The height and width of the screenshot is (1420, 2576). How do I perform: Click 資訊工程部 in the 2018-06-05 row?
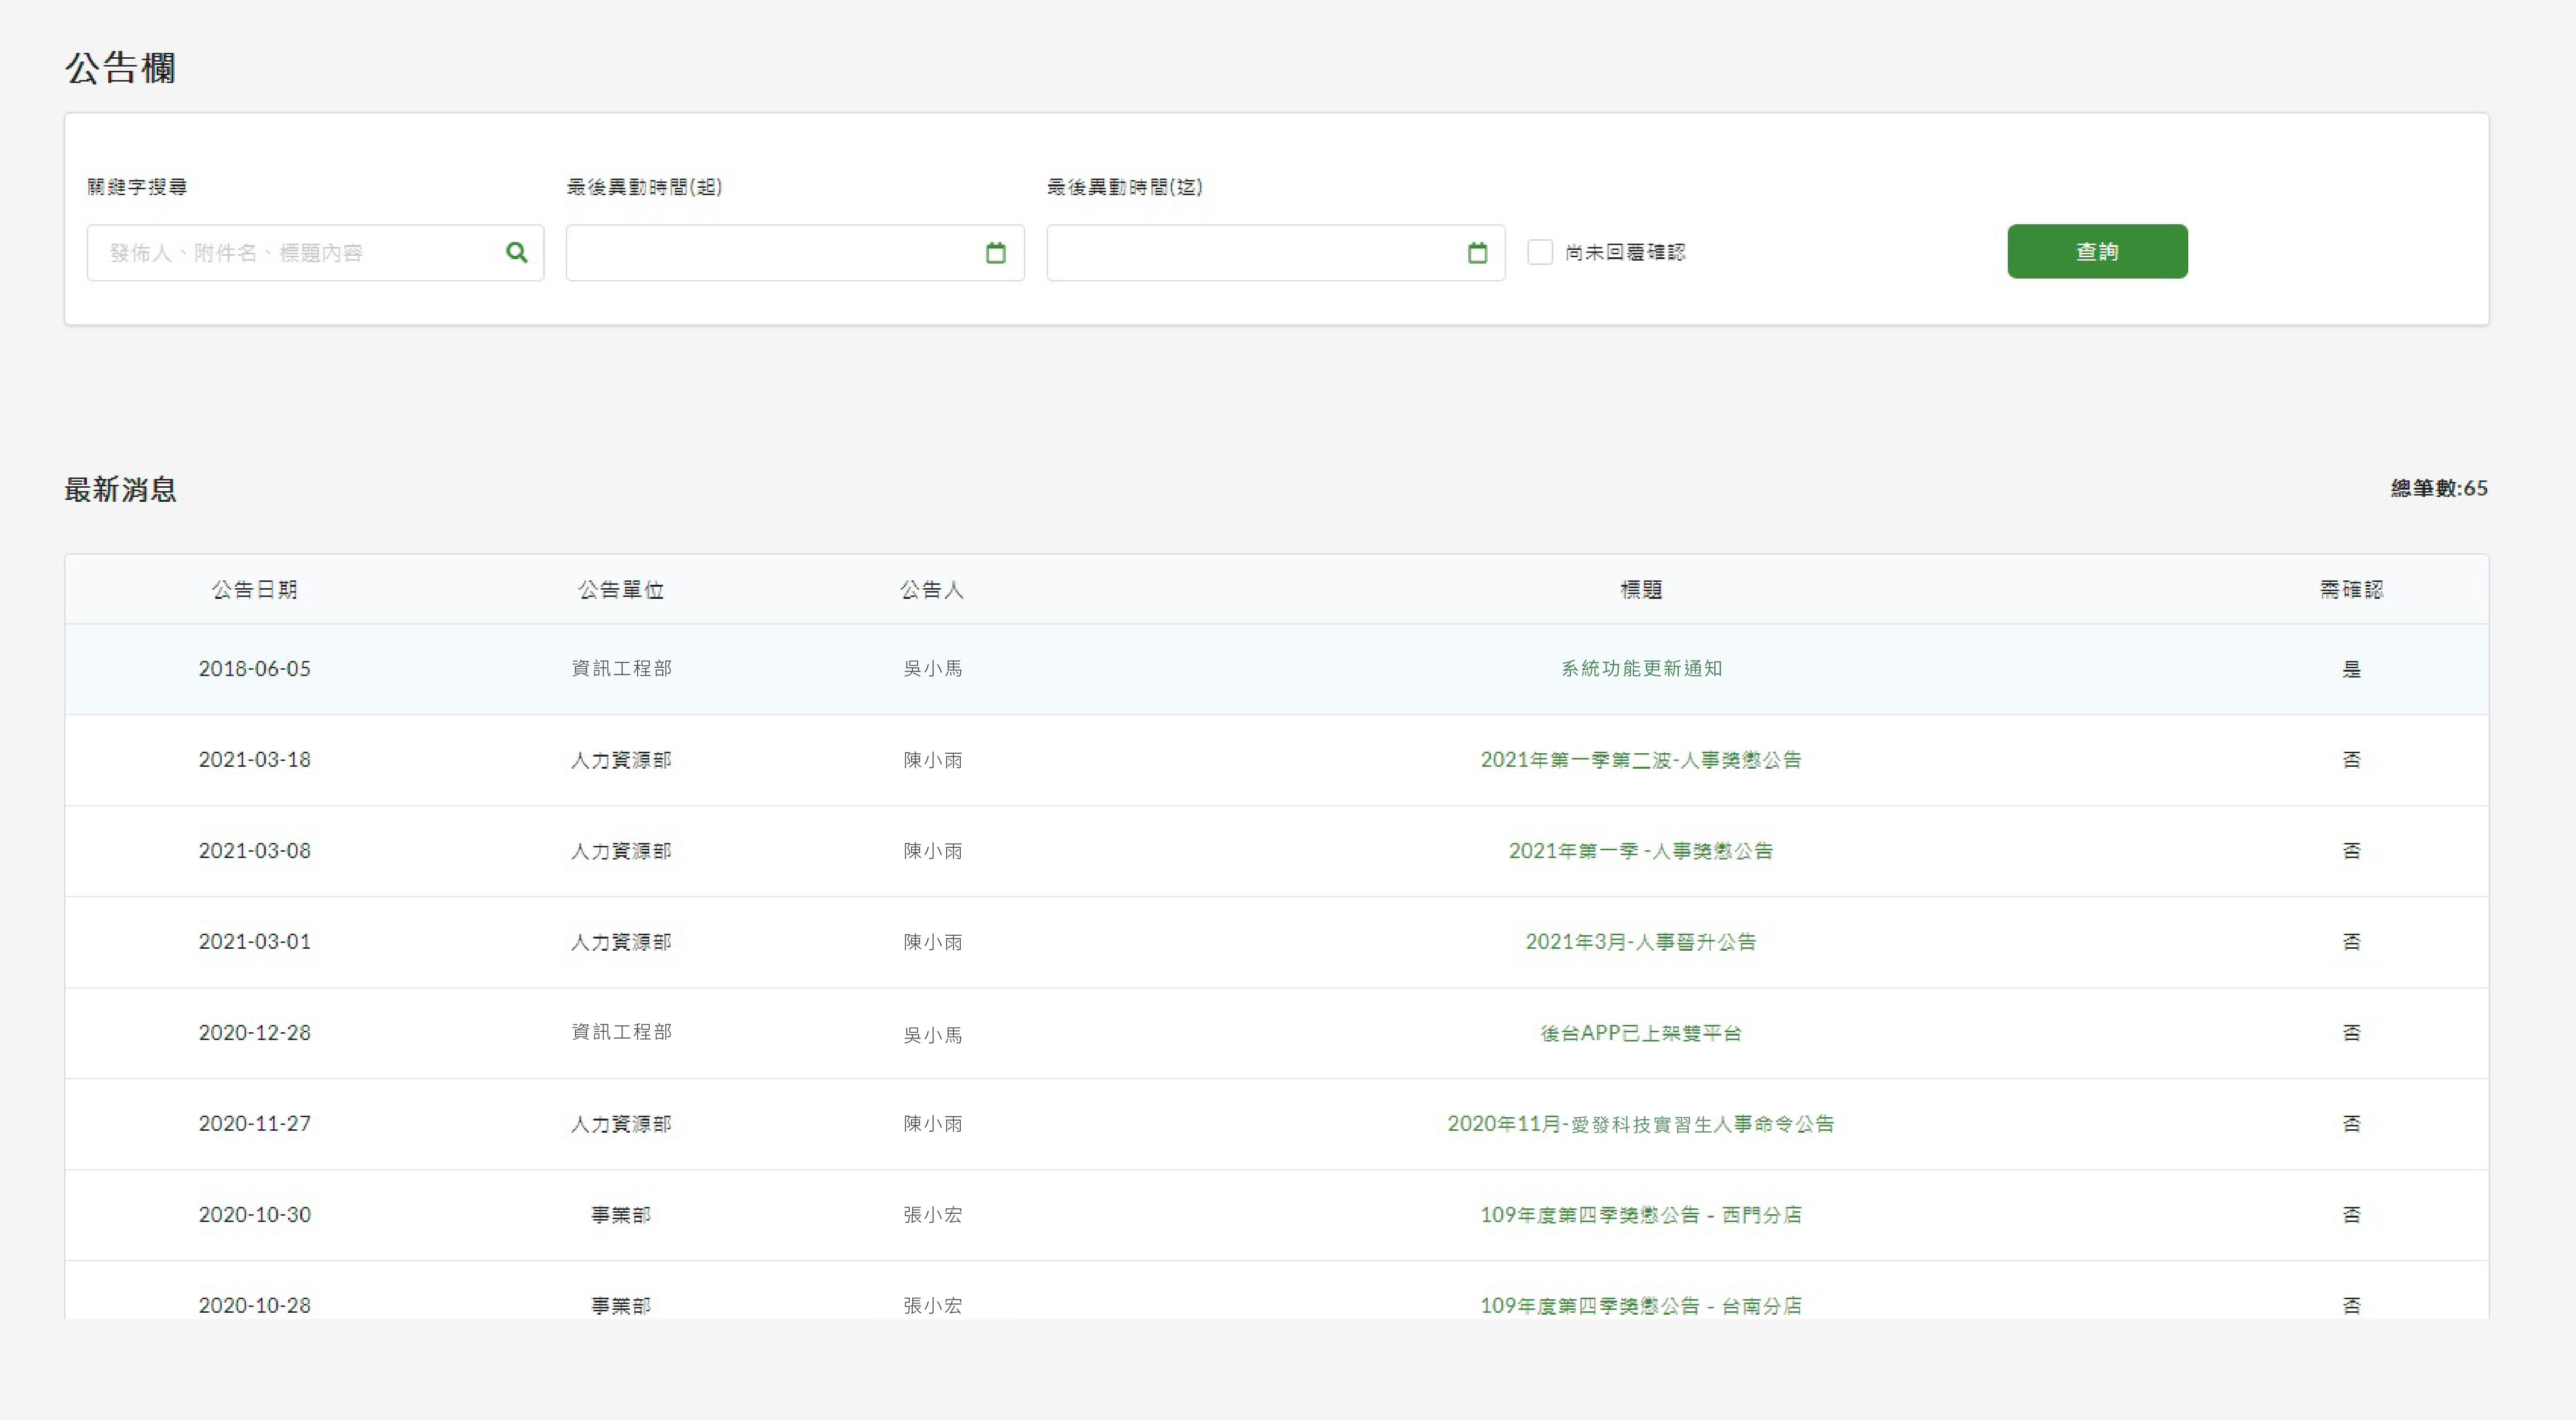[x=621, y=669]
